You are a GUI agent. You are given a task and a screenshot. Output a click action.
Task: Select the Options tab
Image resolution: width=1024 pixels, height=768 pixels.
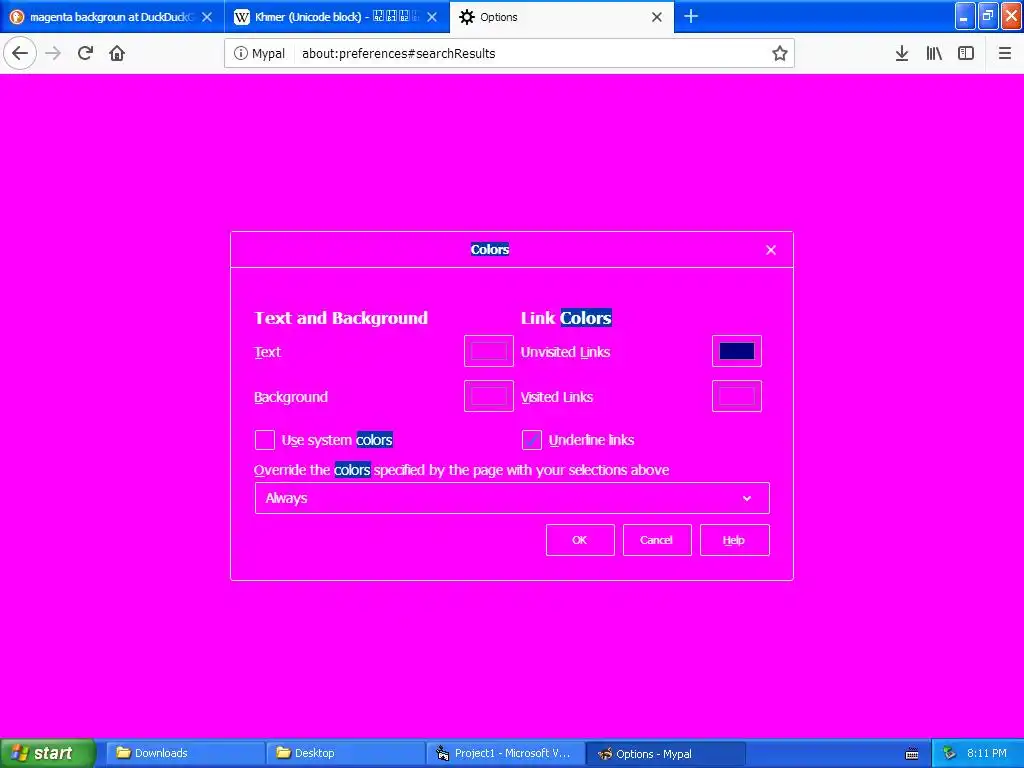tap(562, 17)
